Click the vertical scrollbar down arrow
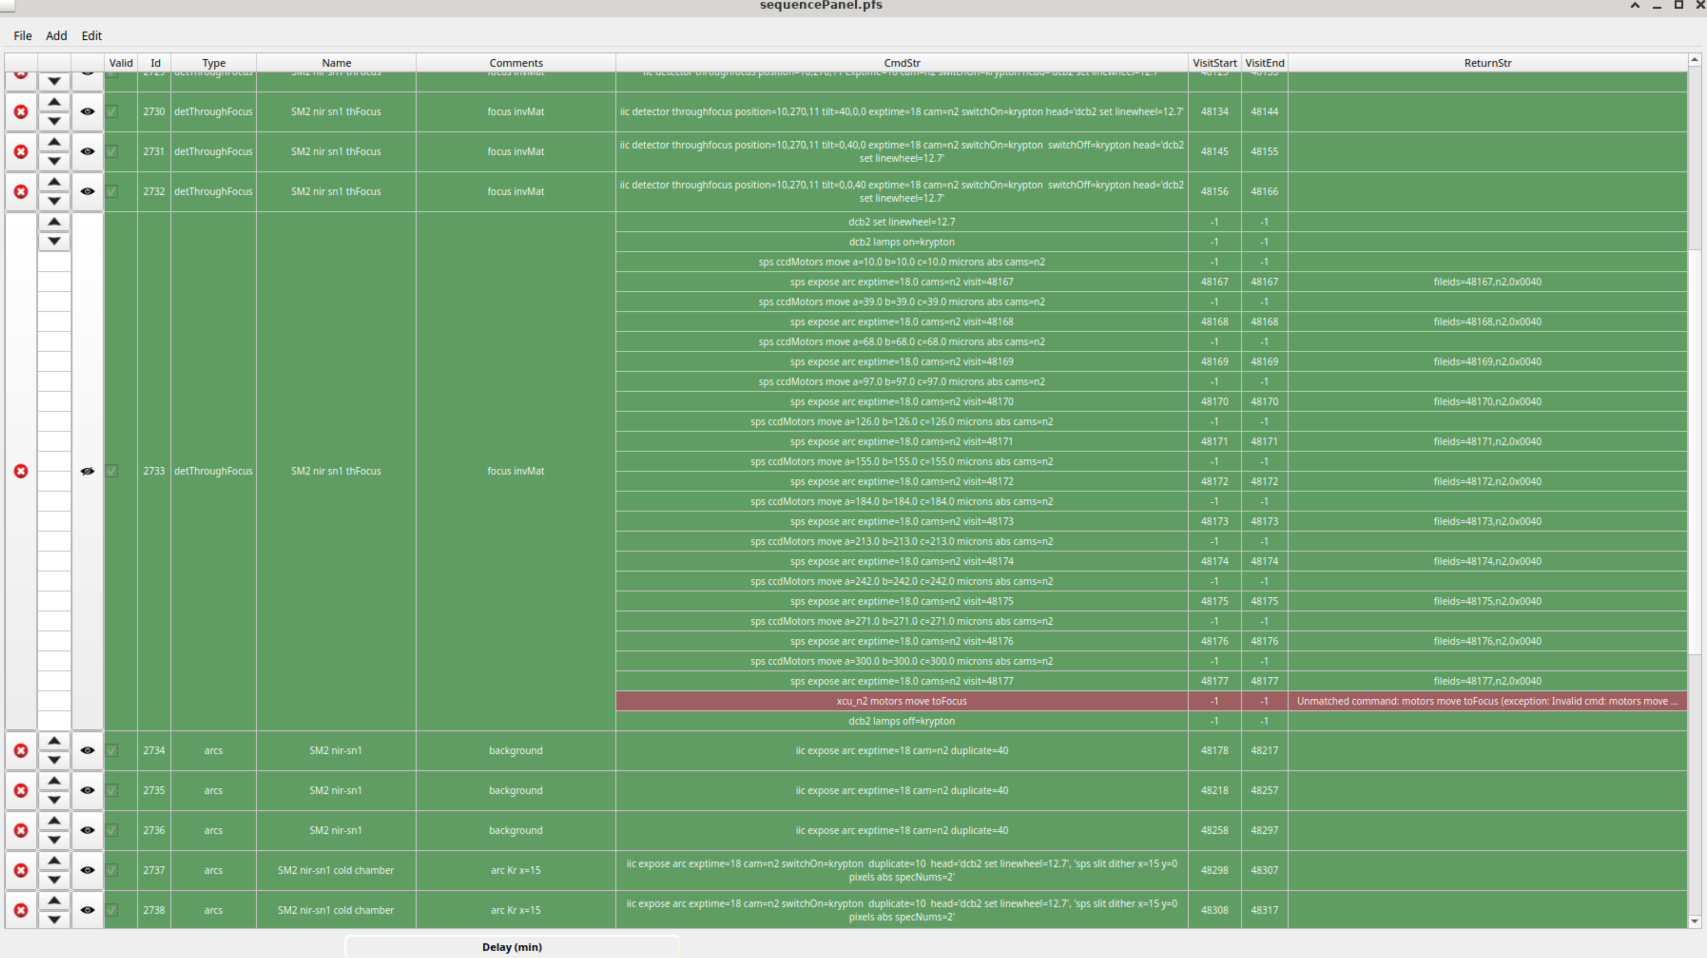1707x958 pixels. click(1695, 922)
